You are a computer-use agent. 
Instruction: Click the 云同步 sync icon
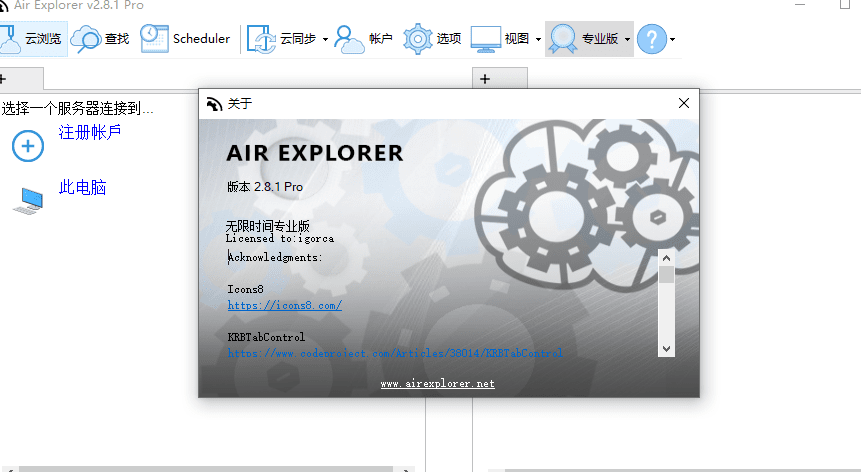[x=261, y=39]
